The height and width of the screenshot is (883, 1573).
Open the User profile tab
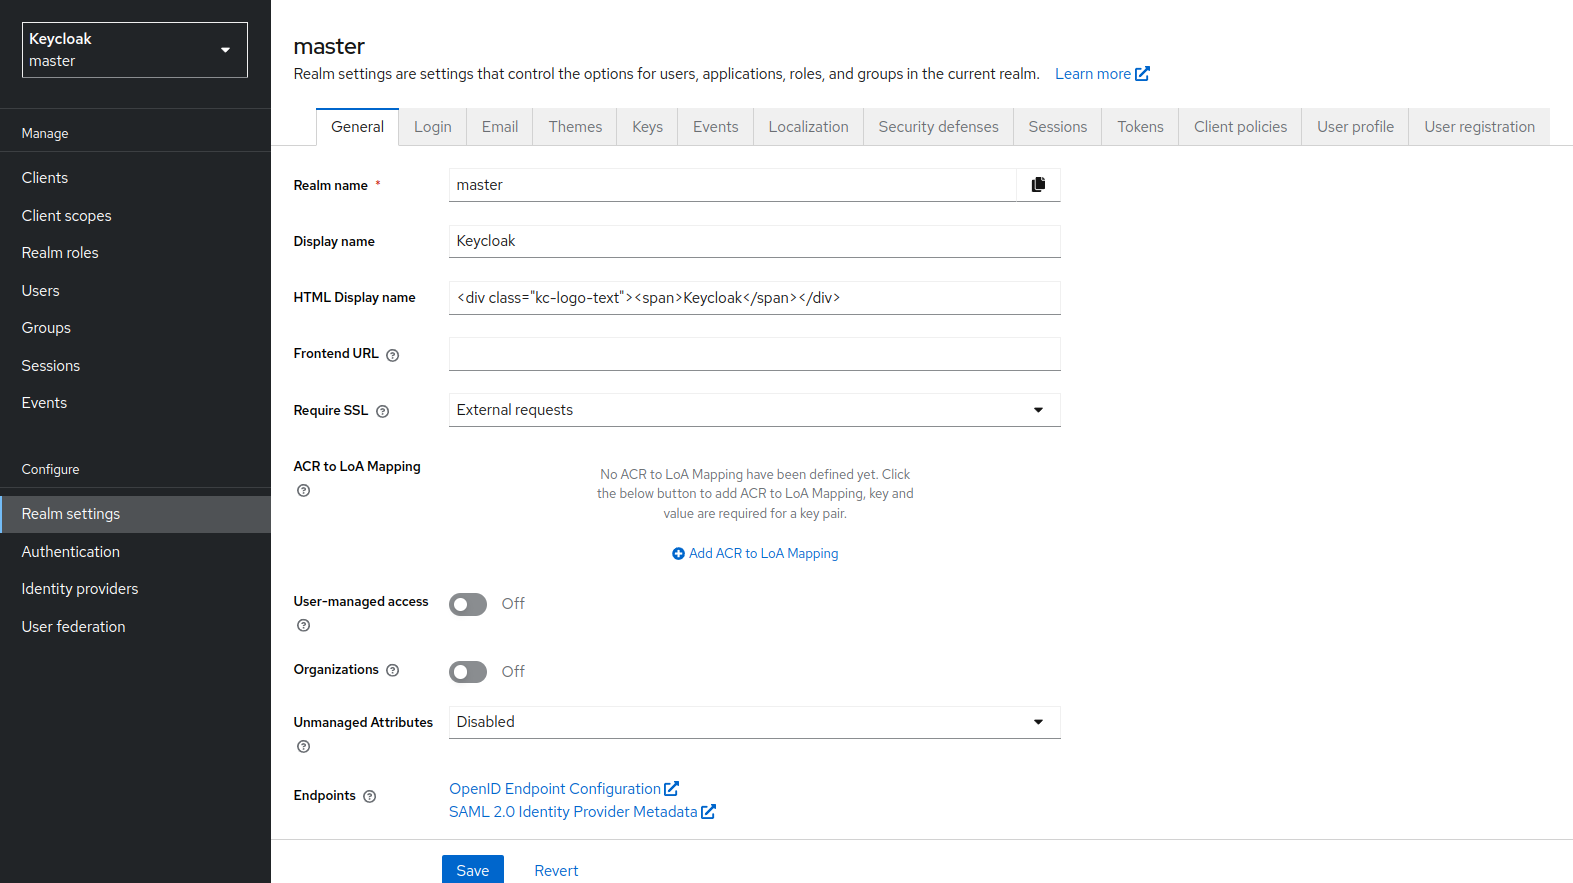point(1356,127)
